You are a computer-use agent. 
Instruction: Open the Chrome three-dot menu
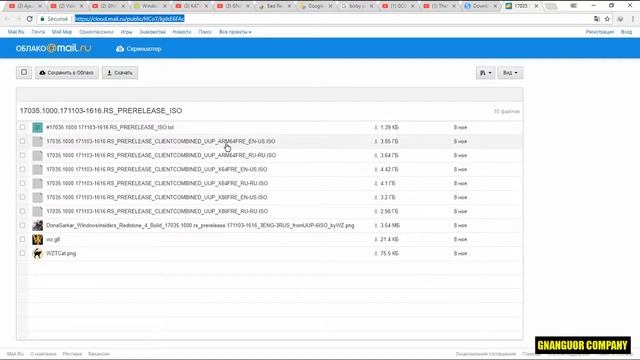pos(633,19)
